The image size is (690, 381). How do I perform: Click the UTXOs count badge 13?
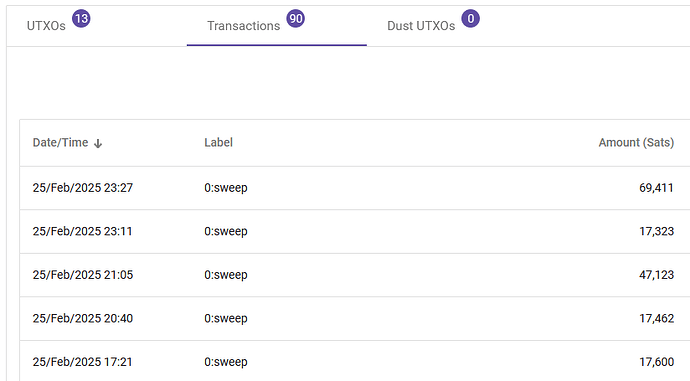click(81, 18)
